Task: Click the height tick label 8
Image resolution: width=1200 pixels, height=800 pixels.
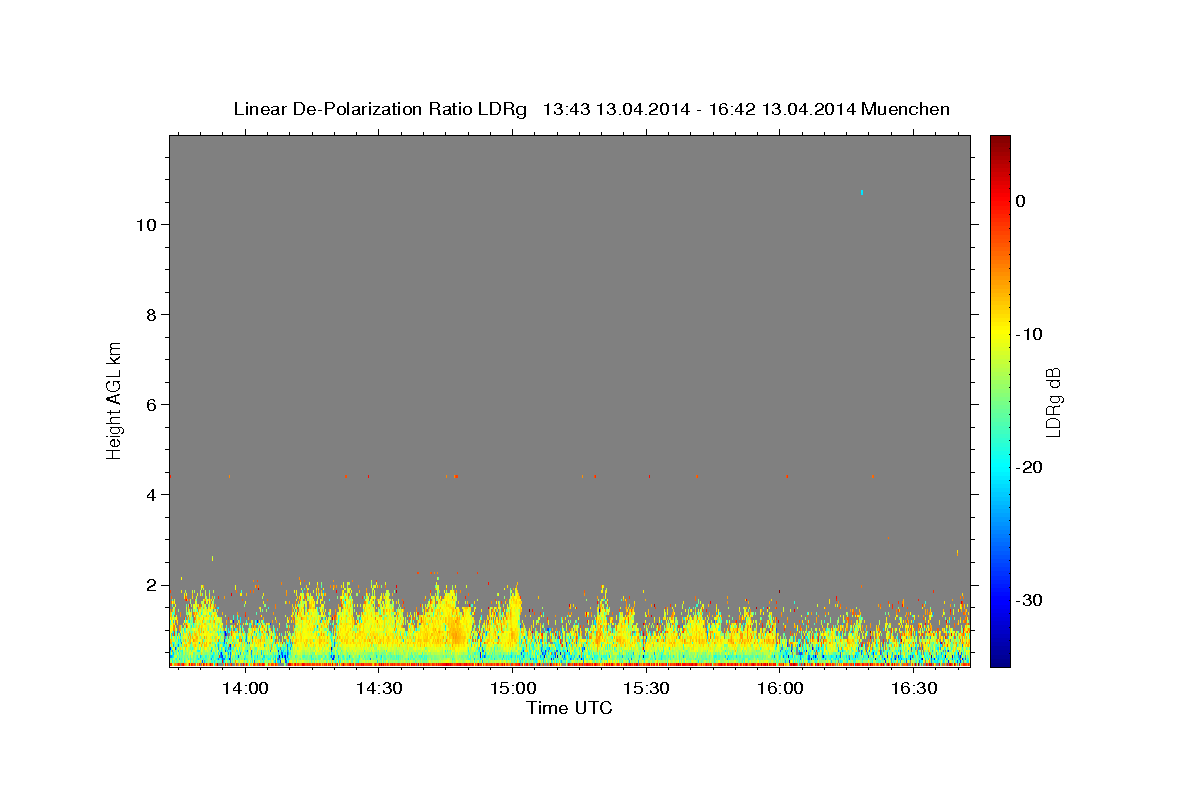Action: click(x=151, y=314)
